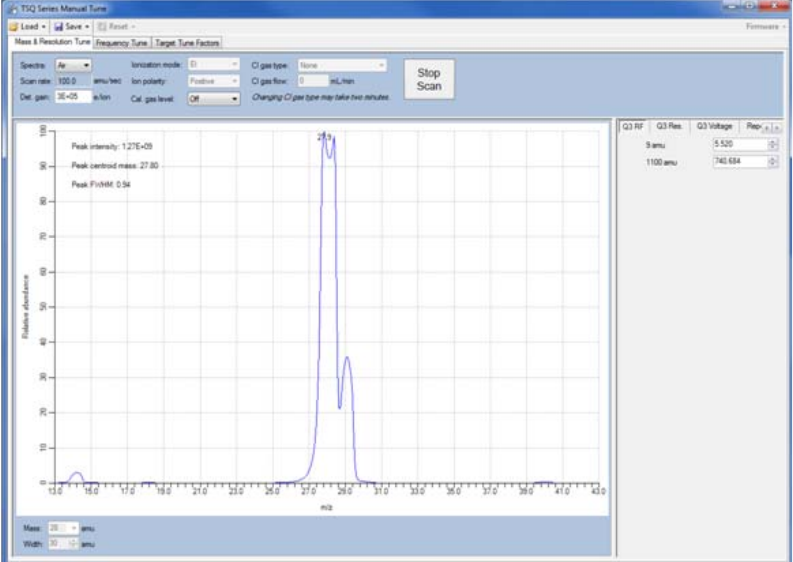Click the 1100 amu value field
The height and width of the screenshot is (562, 793).
click(x=738, y=161)
